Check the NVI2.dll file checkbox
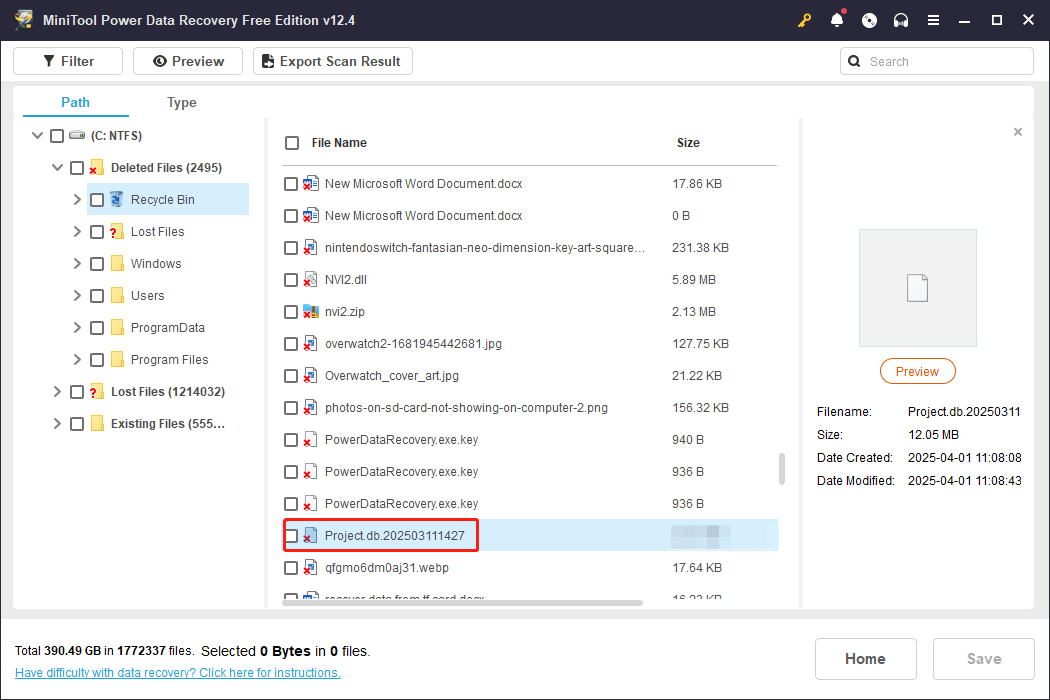 pos(291,280)
